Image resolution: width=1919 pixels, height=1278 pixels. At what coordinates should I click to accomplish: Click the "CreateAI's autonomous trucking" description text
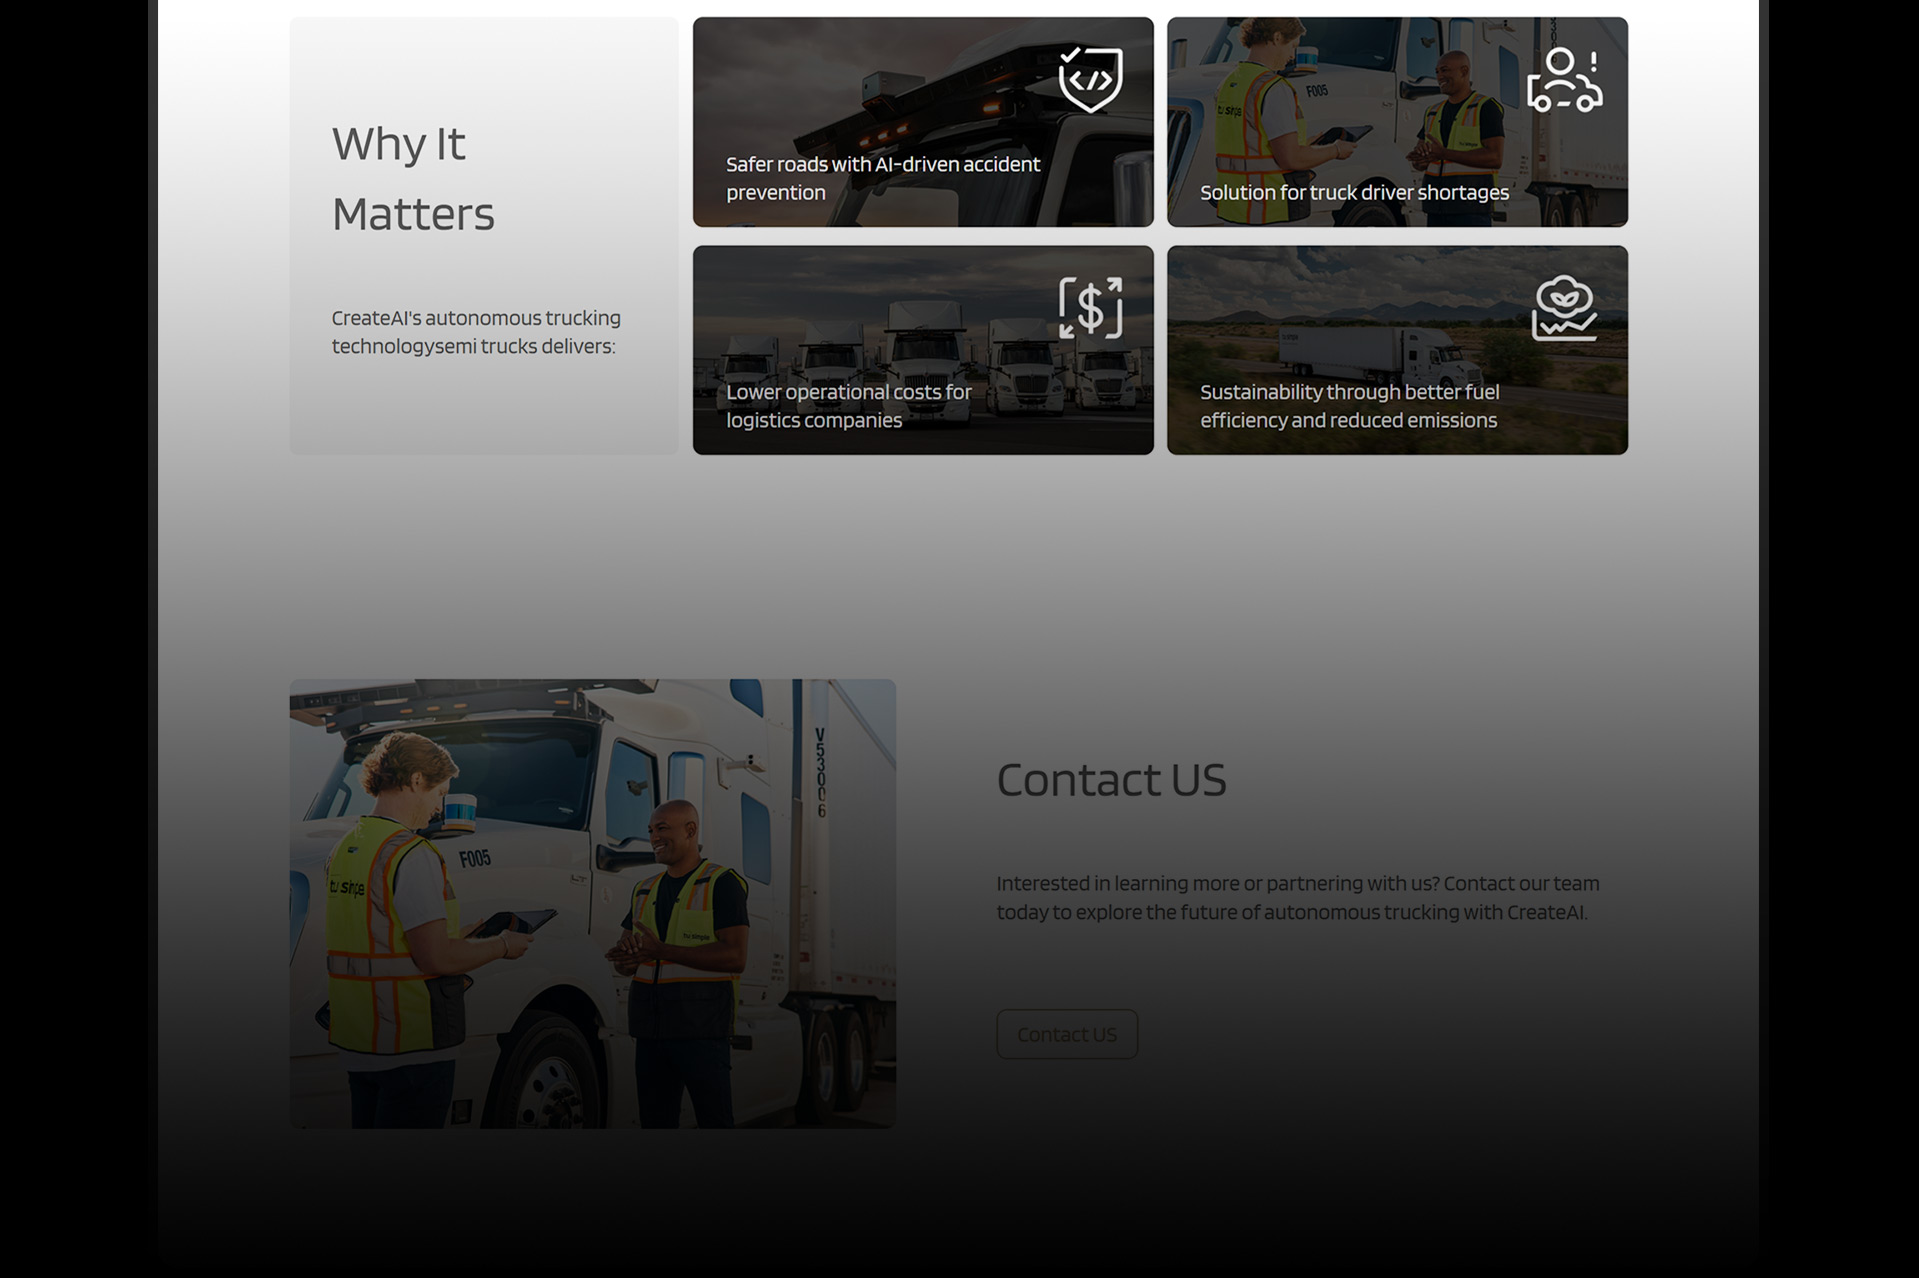pyautogui.click(x=476, y=331)
